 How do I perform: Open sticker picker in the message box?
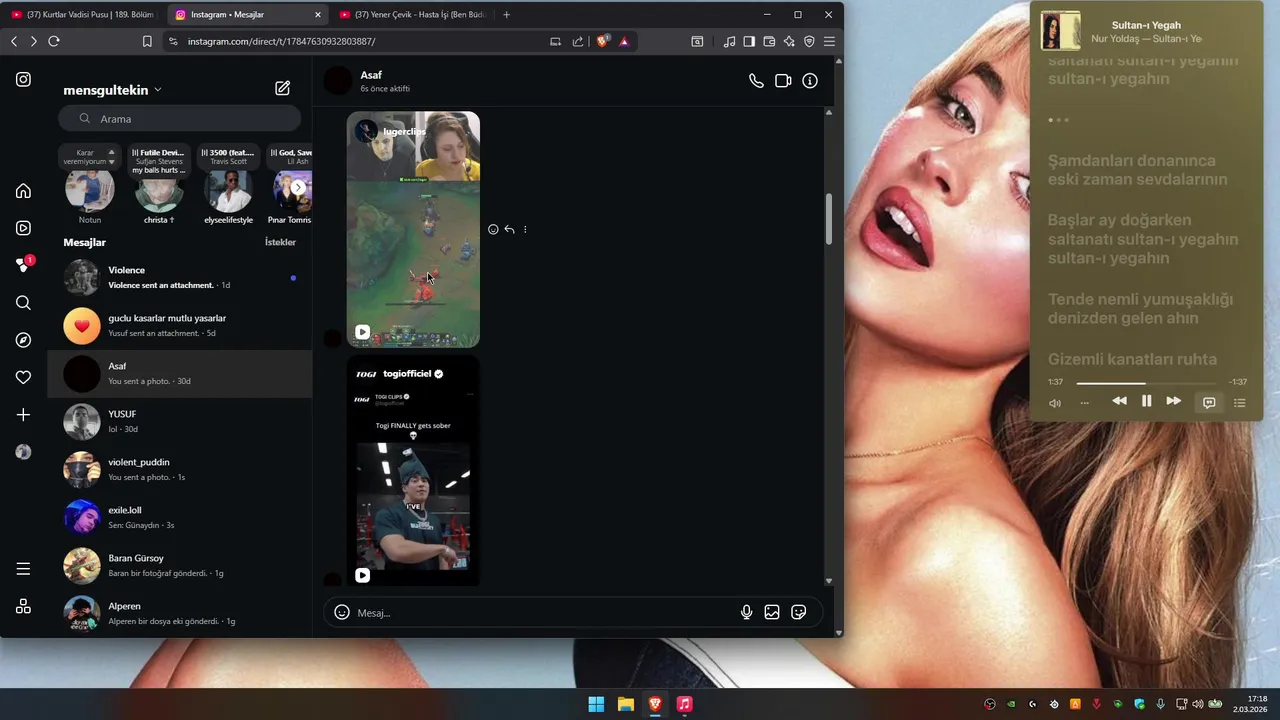pyautogui.click(x=799, y=612)
